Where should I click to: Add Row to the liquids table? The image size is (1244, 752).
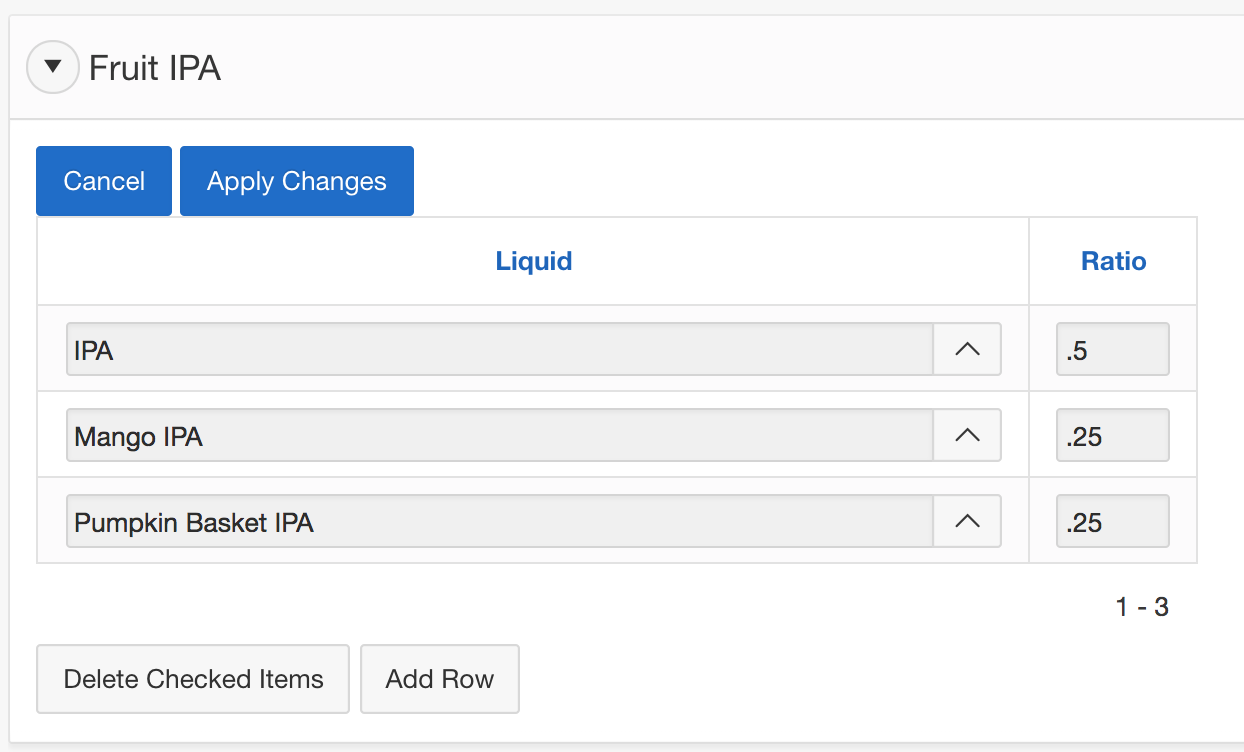(440, 679)
